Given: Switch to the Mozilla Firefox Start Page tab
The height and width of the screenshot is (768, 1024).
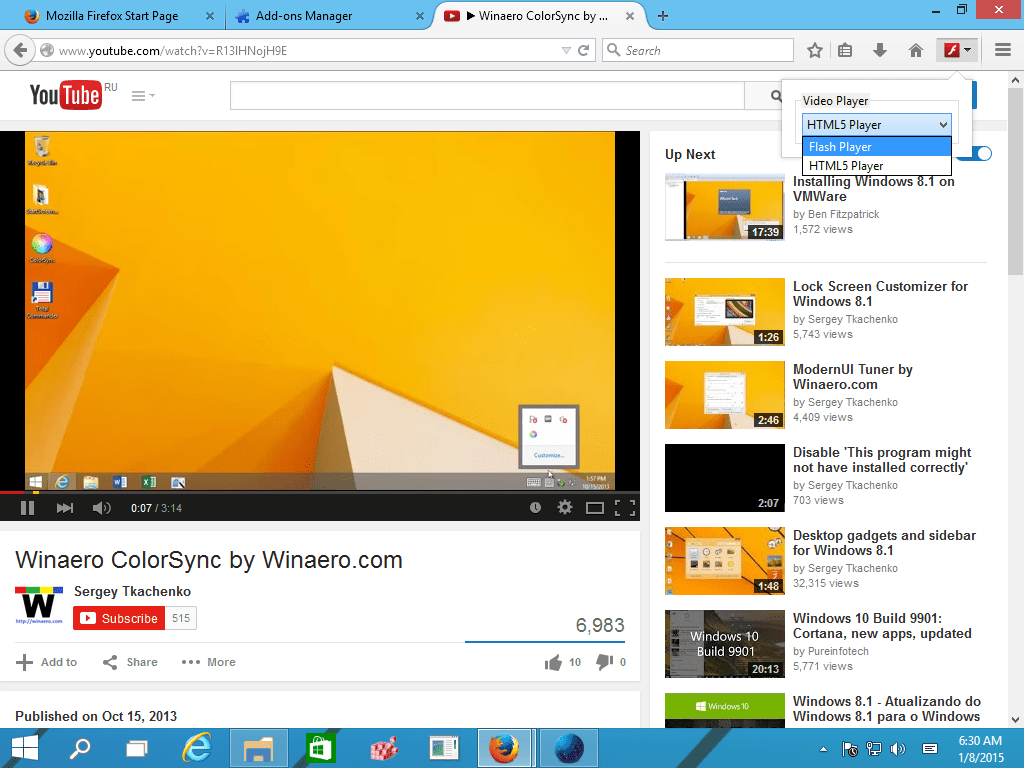Looking at the screenshot, I should [110, 15].
